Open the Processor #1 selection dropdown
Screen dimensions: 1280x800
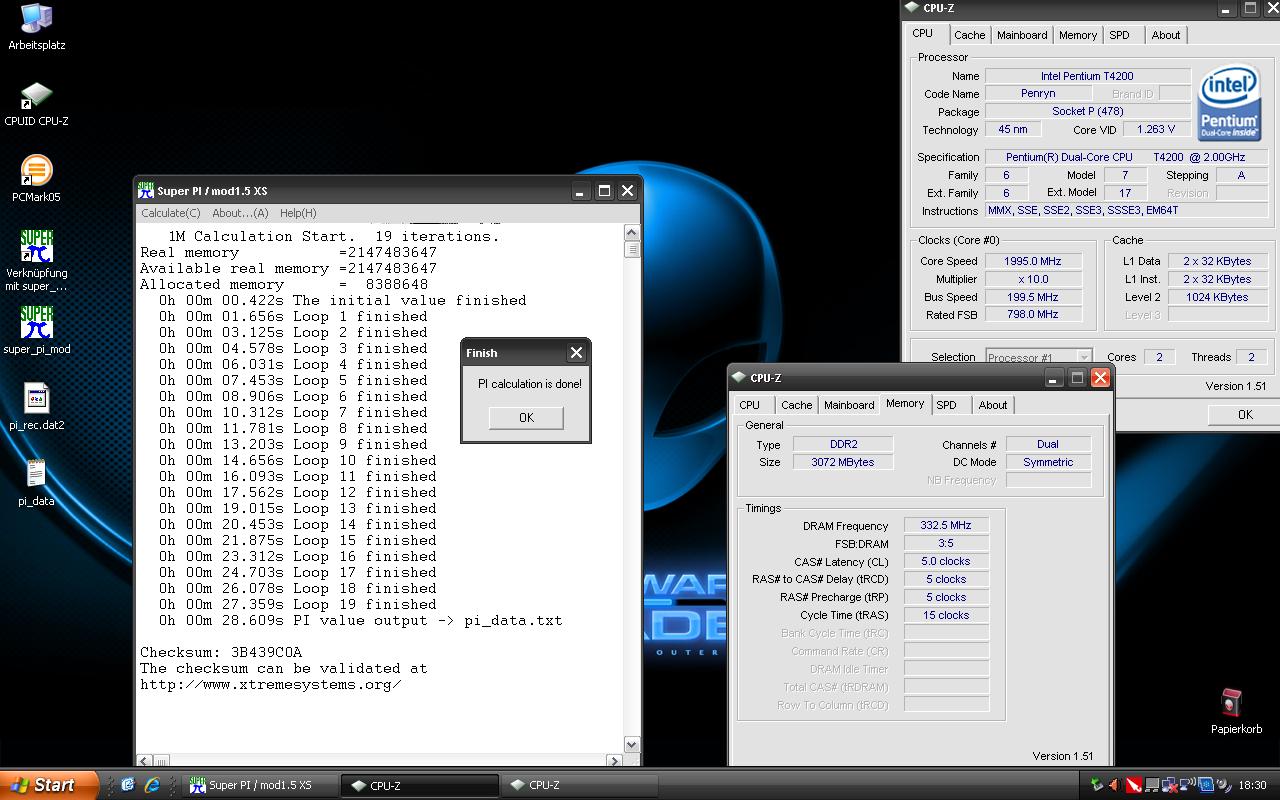1038,357
